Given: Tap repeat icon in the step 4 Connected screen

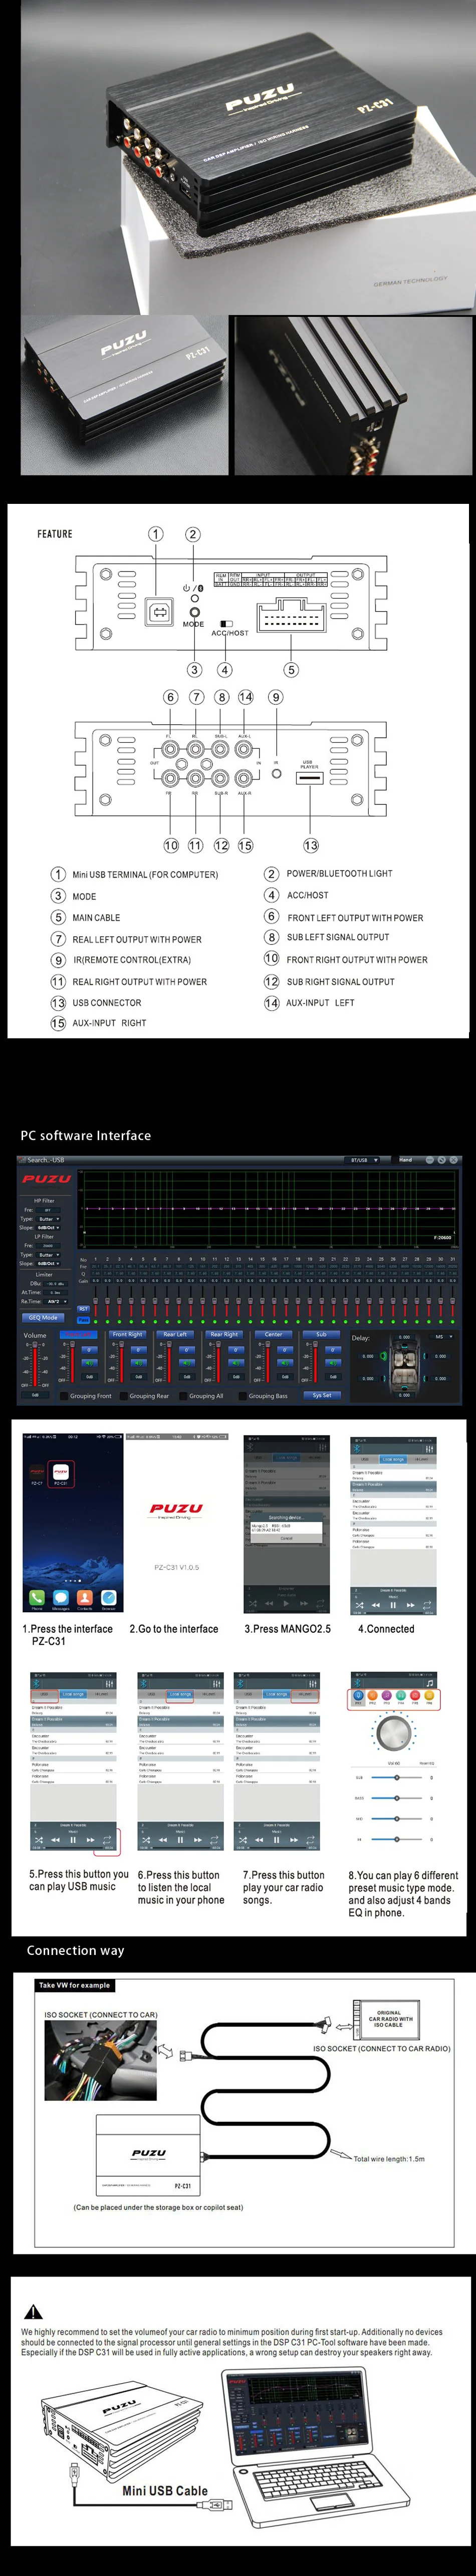Looking at the screenshot, I should [428, 1605].
